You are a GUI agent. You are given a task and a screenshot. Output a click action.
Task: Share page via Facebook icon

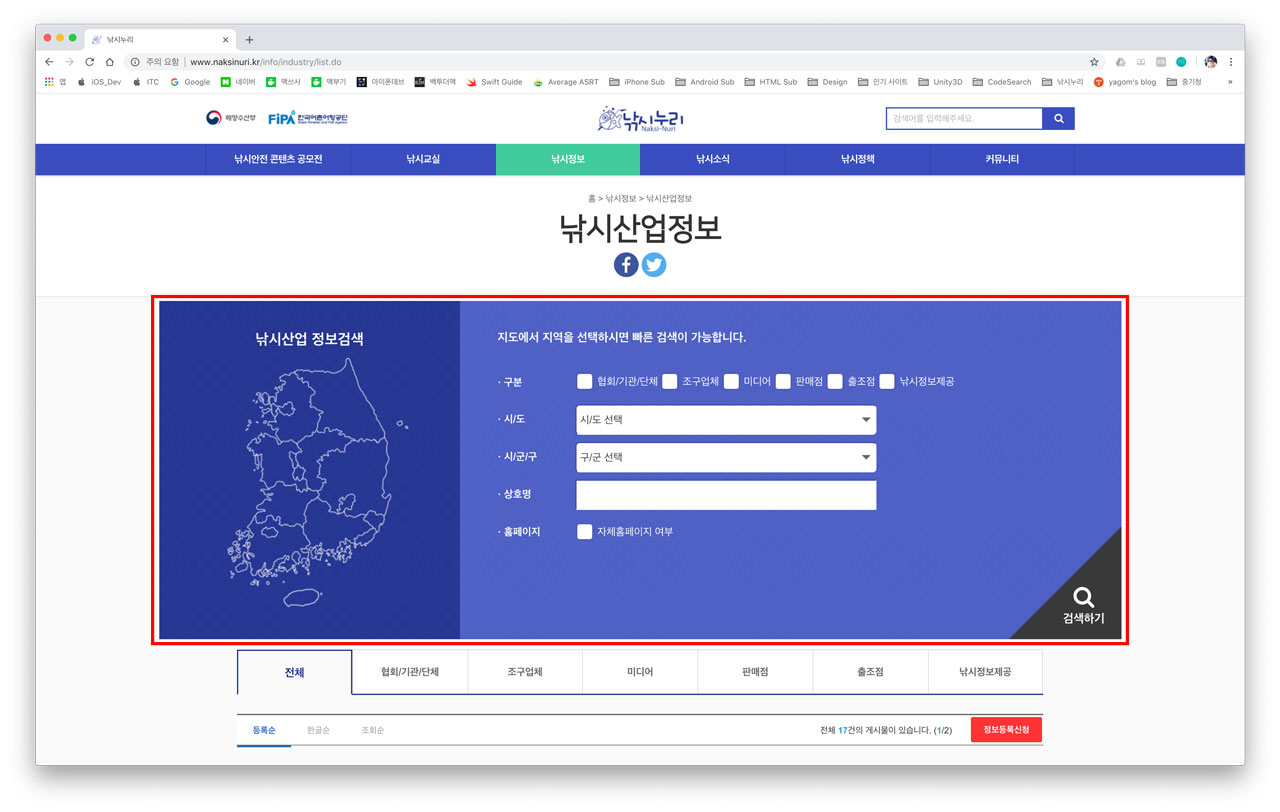tap(626, 265)
